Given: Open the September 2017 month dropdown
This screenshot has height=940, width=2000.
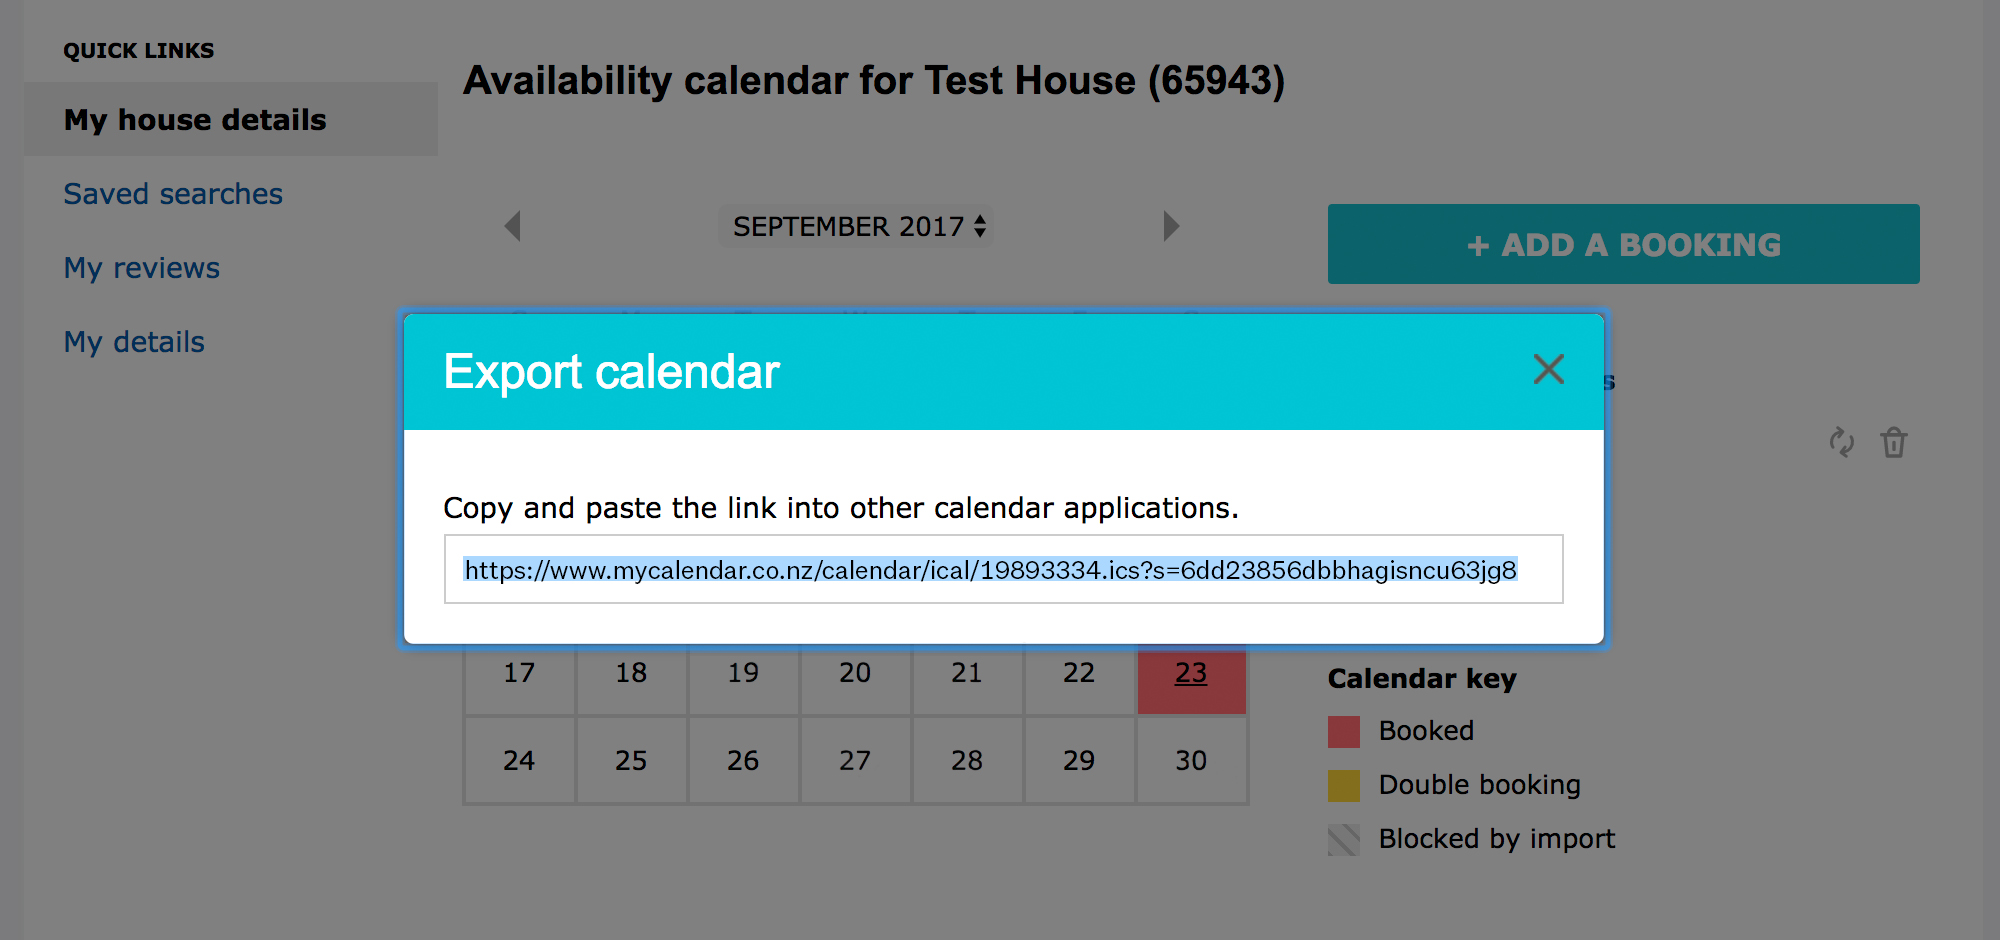Looking at the screenshot, I should (858, 227).
